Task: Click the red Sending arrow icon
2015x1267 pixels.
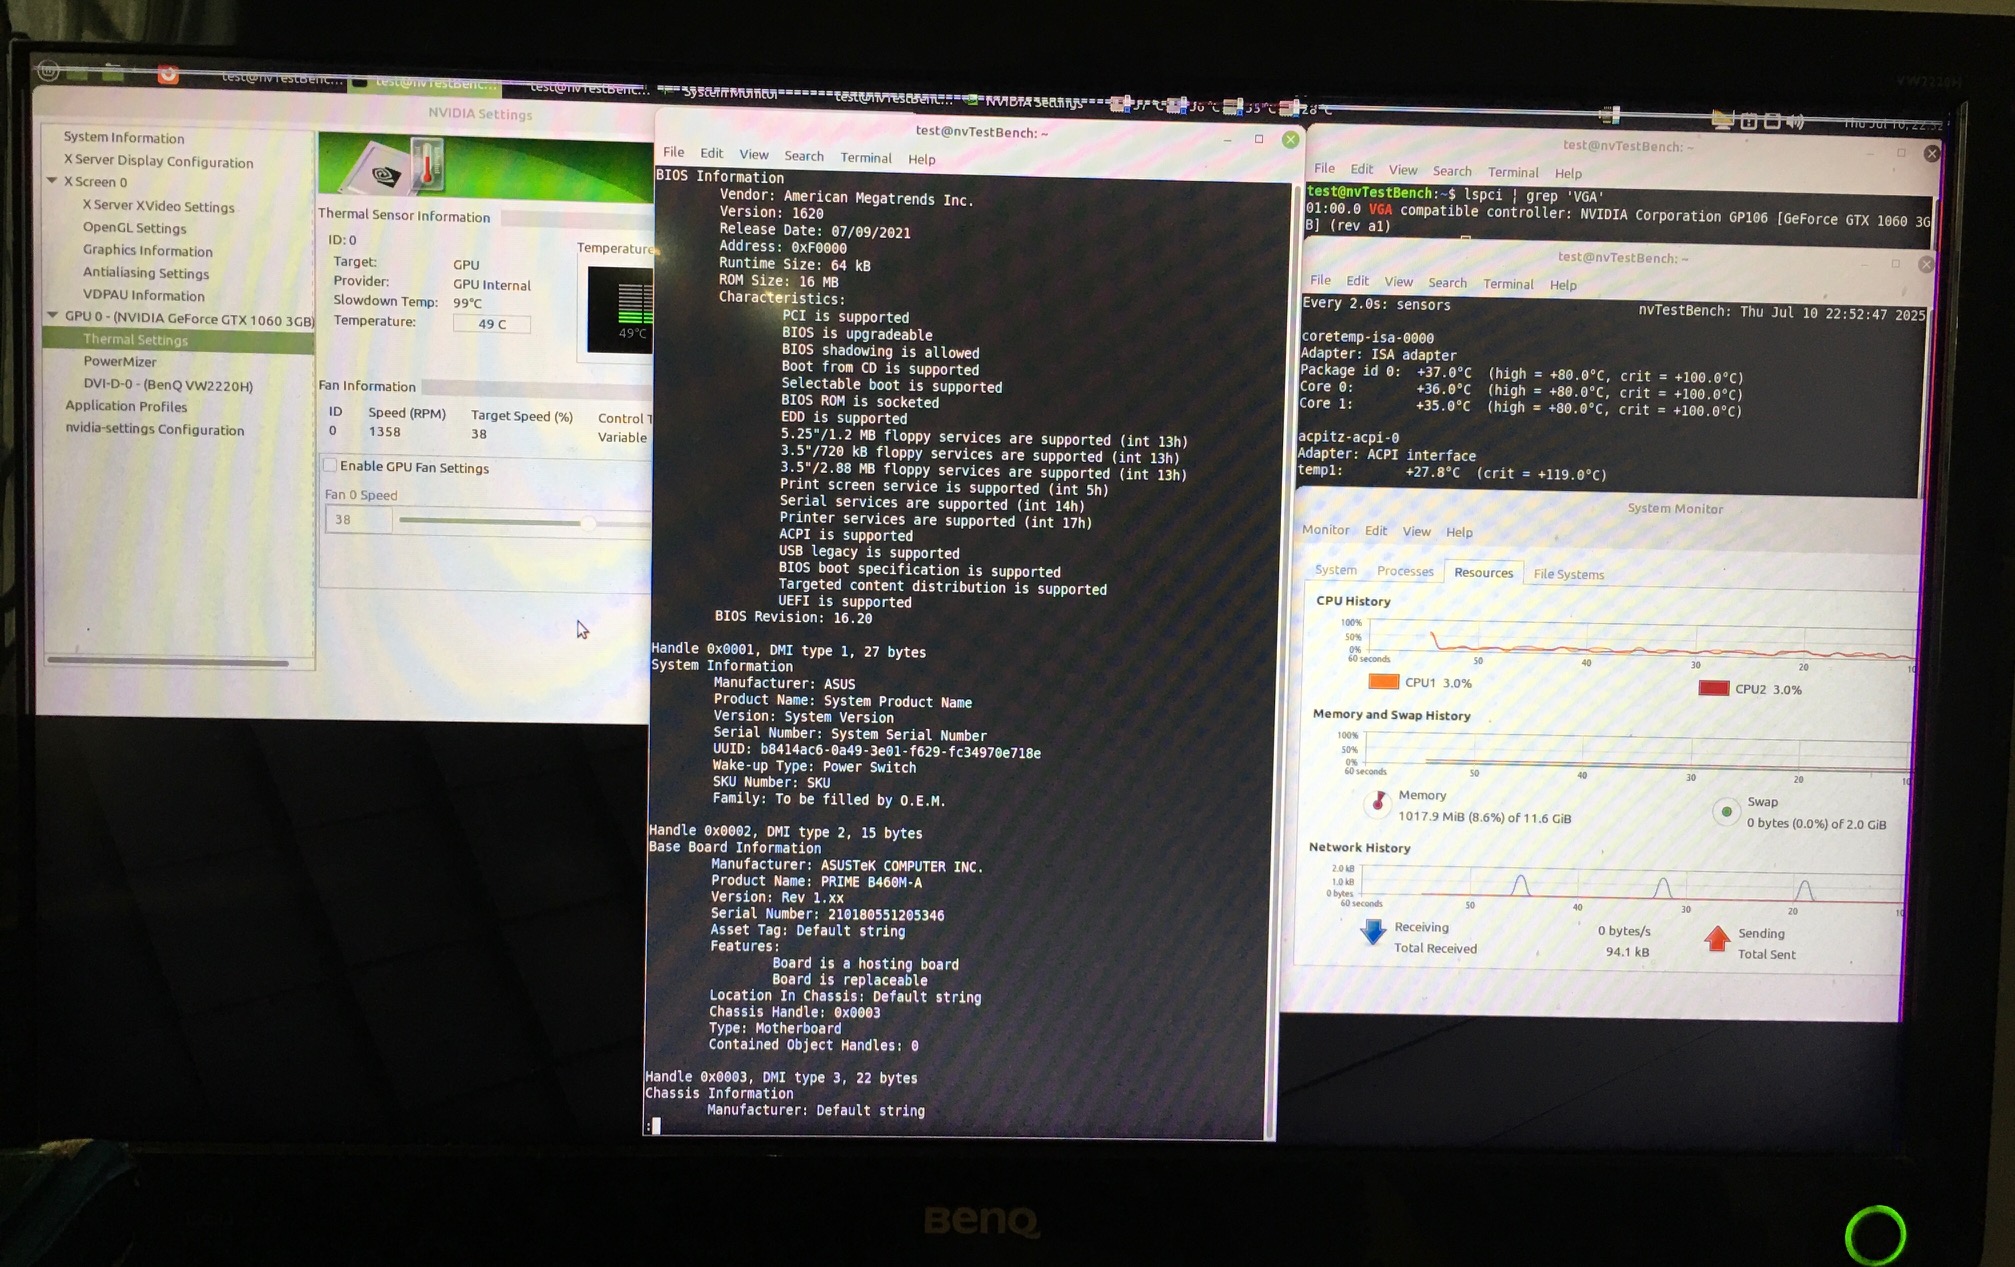Action: [1717, 938]
